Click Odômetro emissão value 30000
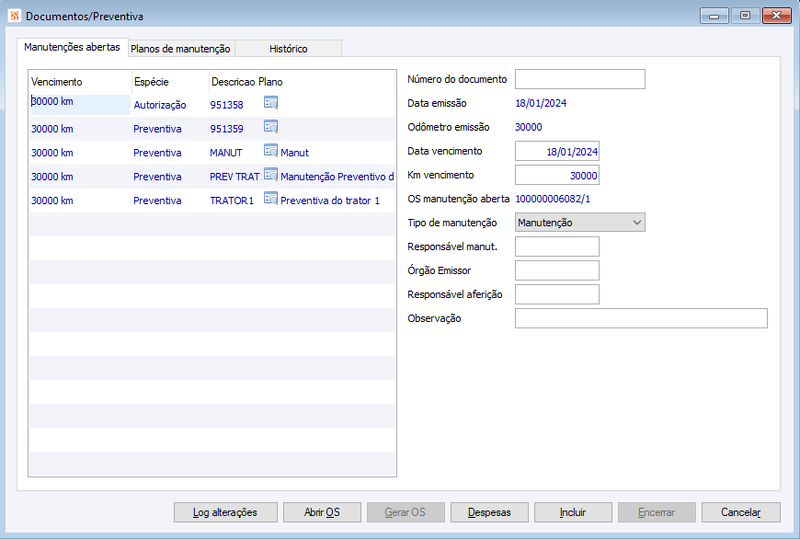Image resolution: width=800 pixels, height=539 pixels. [x=529, y=127]
